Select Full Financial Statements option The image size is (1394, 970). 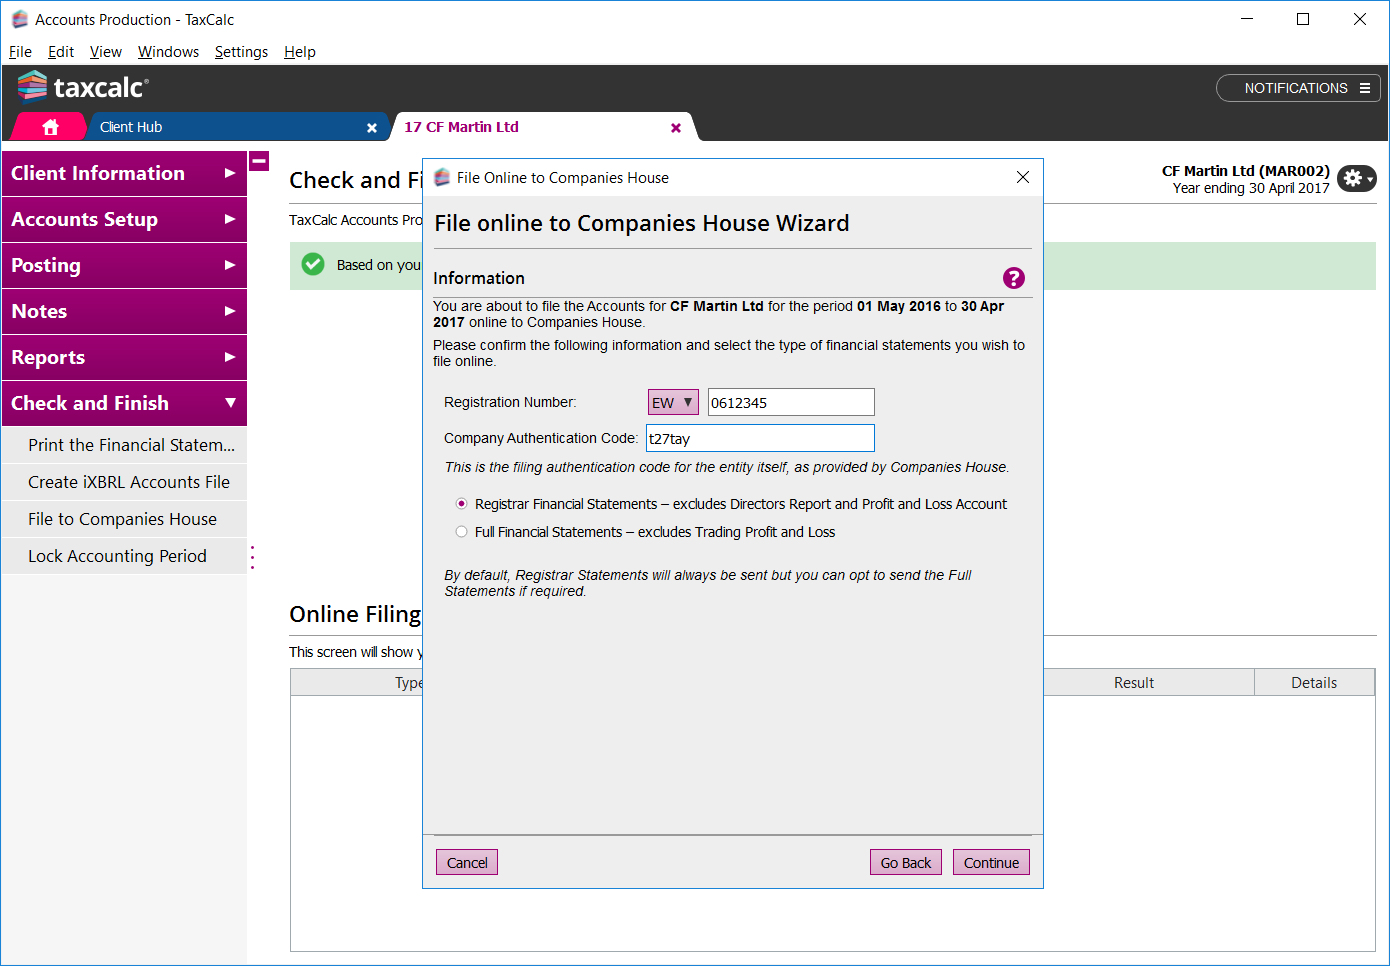point(461,532)
